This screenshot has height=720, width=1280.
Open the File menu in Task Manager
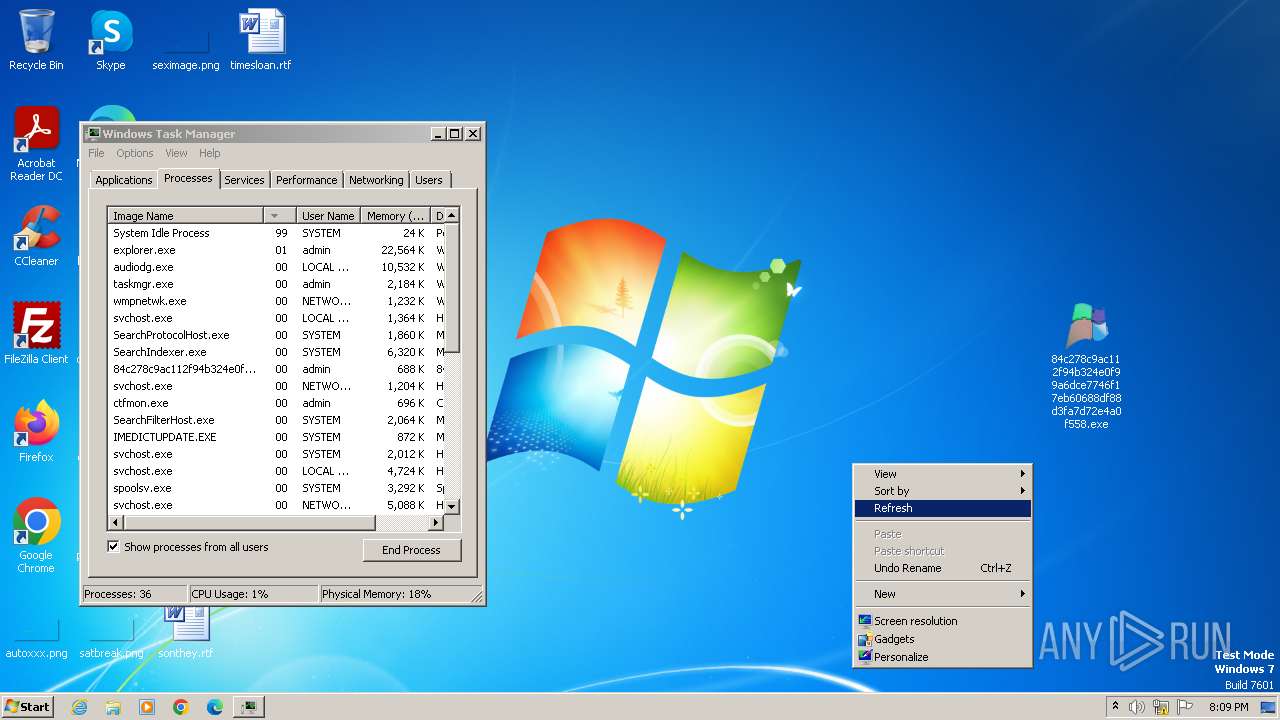coord(96,153)
